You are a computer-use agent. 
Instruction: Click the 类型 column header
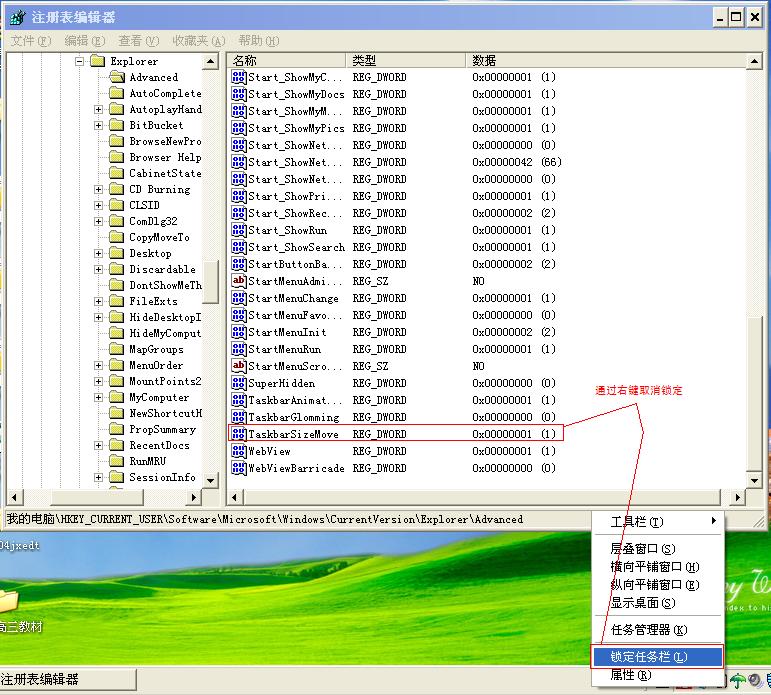point(406,60)
